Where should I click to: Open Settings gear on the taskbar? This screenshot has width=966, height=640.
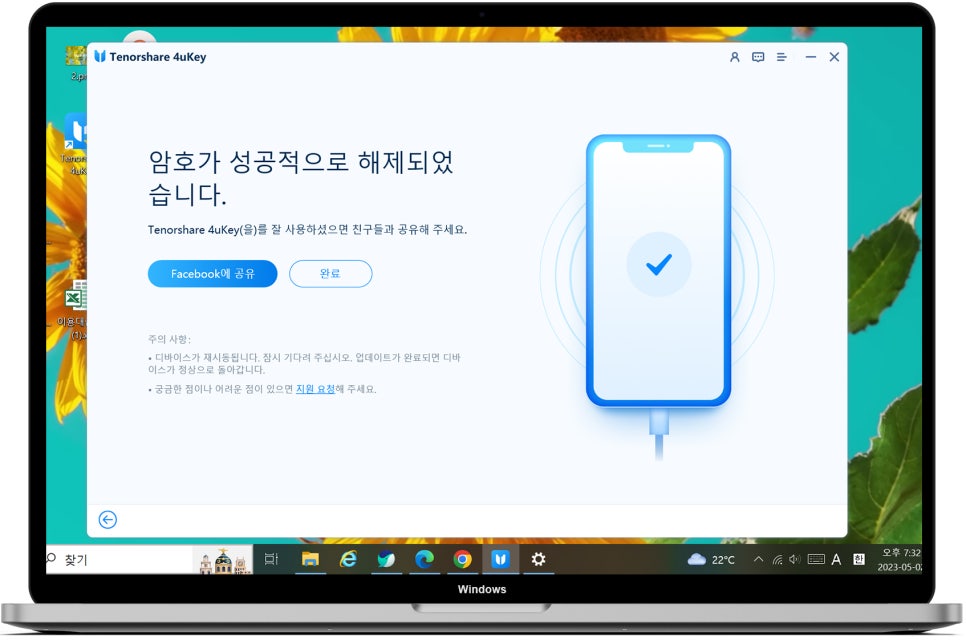click(538, 559)
